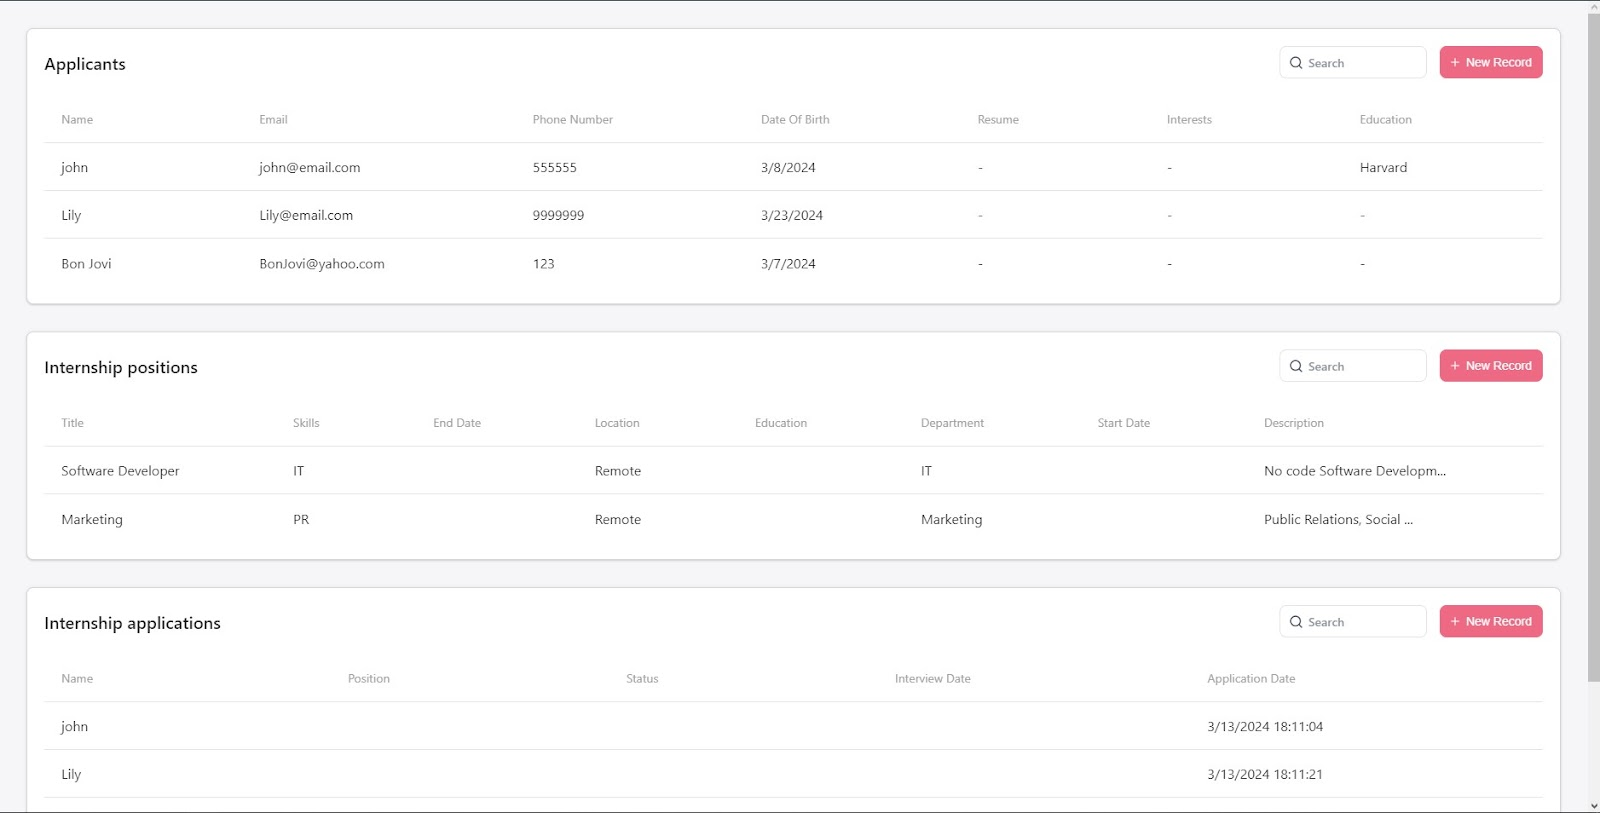
Task: Click the PR skills cell
Action: pos(301,519)
